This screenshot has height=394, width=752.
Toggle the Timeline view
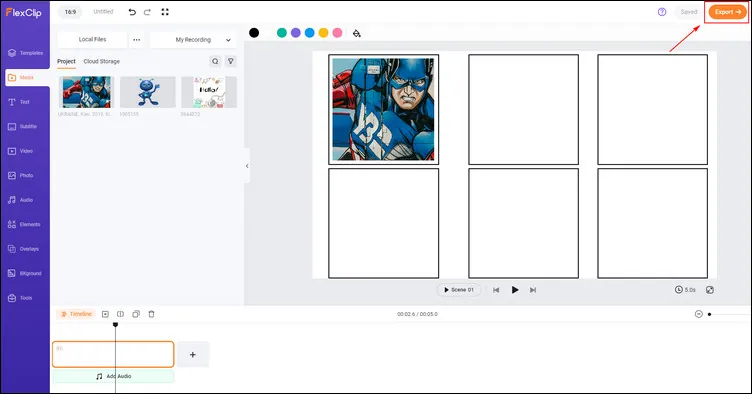(76, 314)
